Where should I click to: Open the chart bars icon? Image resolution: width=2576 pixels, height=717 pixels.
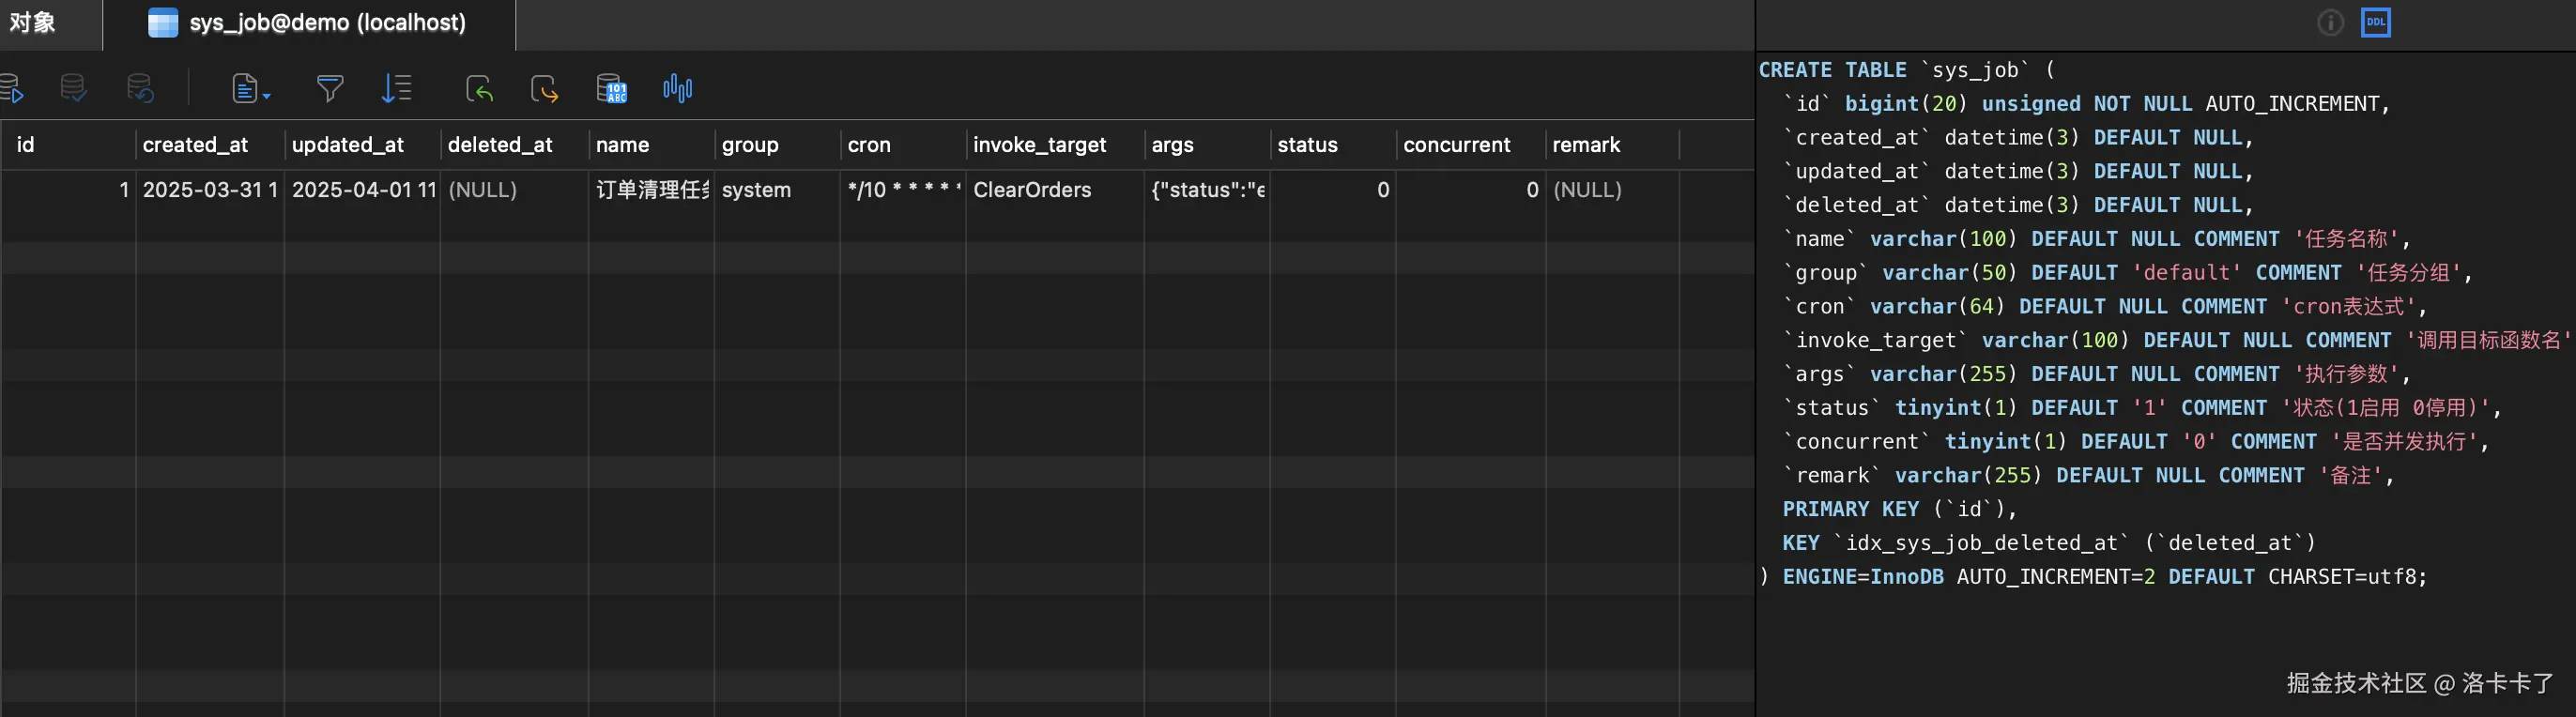[x=677, y=89]
